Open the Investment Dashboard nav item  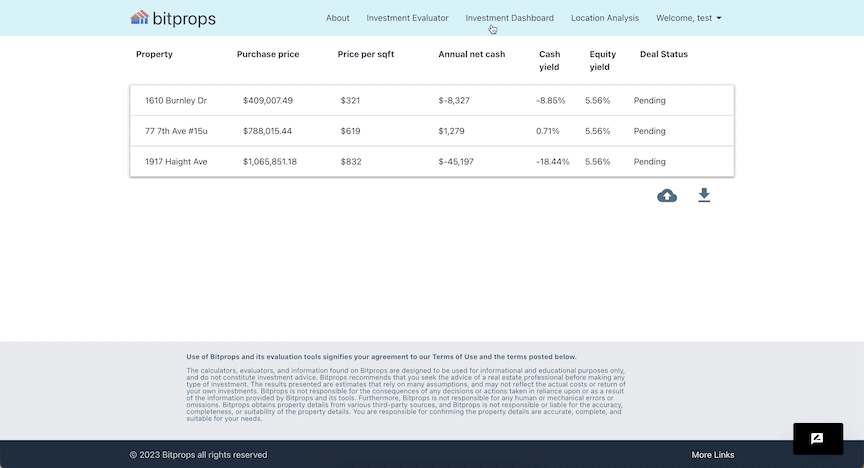click(509, 18)
